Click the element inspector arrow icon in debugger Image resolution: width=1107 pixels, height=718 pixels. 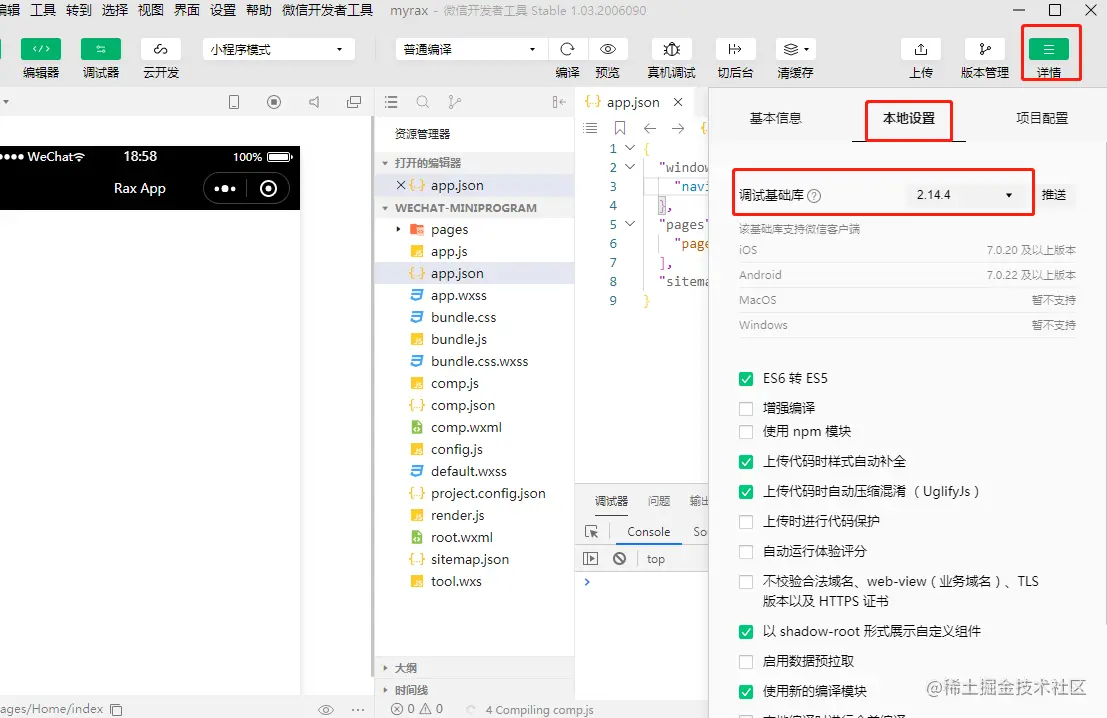click(x=592, y=532)
